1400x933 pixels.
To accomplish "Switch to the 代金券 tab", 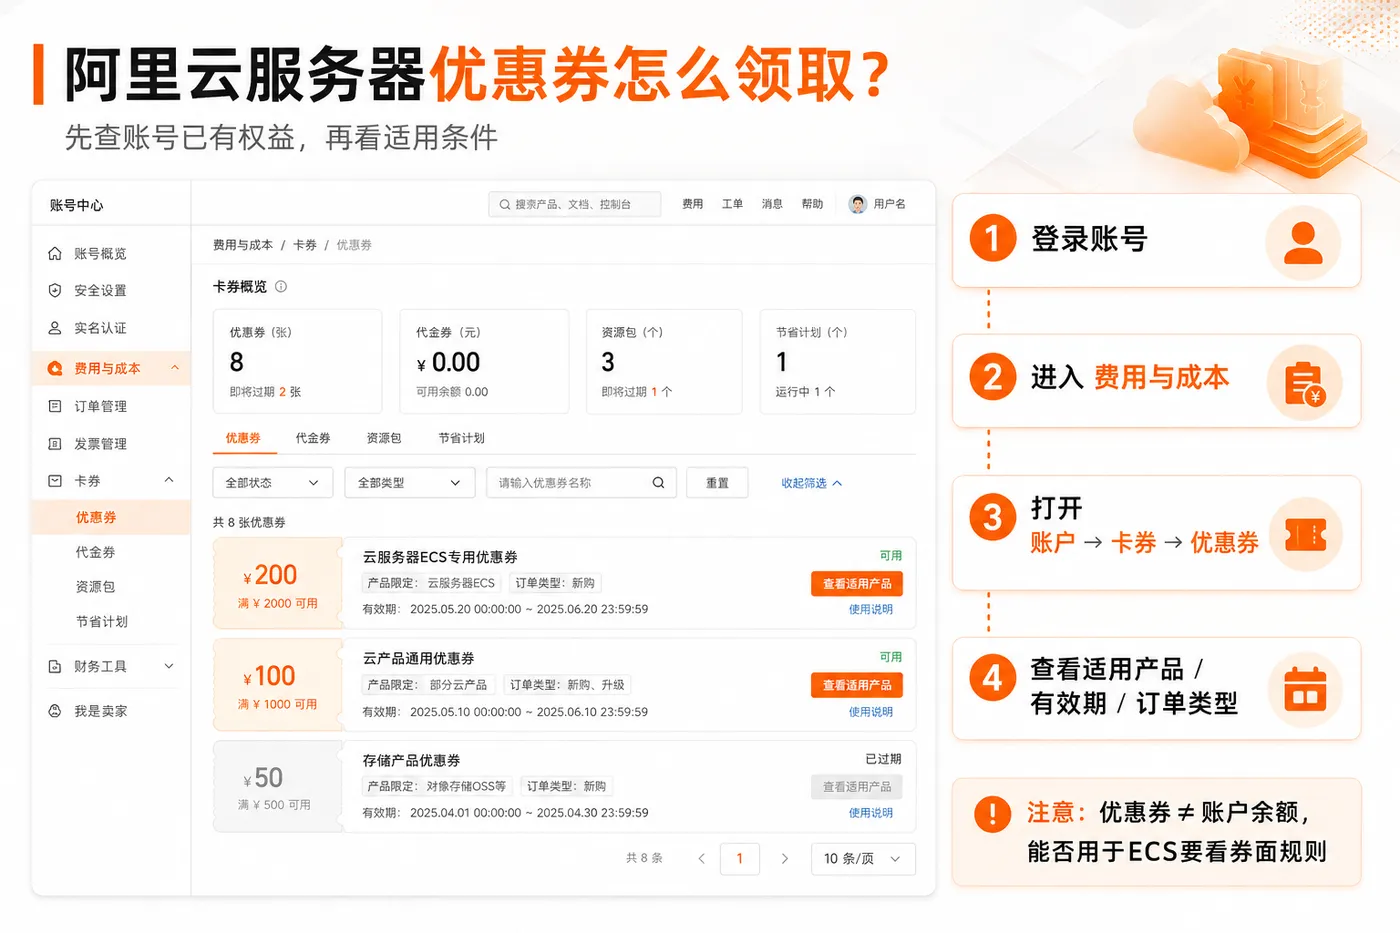I will (313, 438).
